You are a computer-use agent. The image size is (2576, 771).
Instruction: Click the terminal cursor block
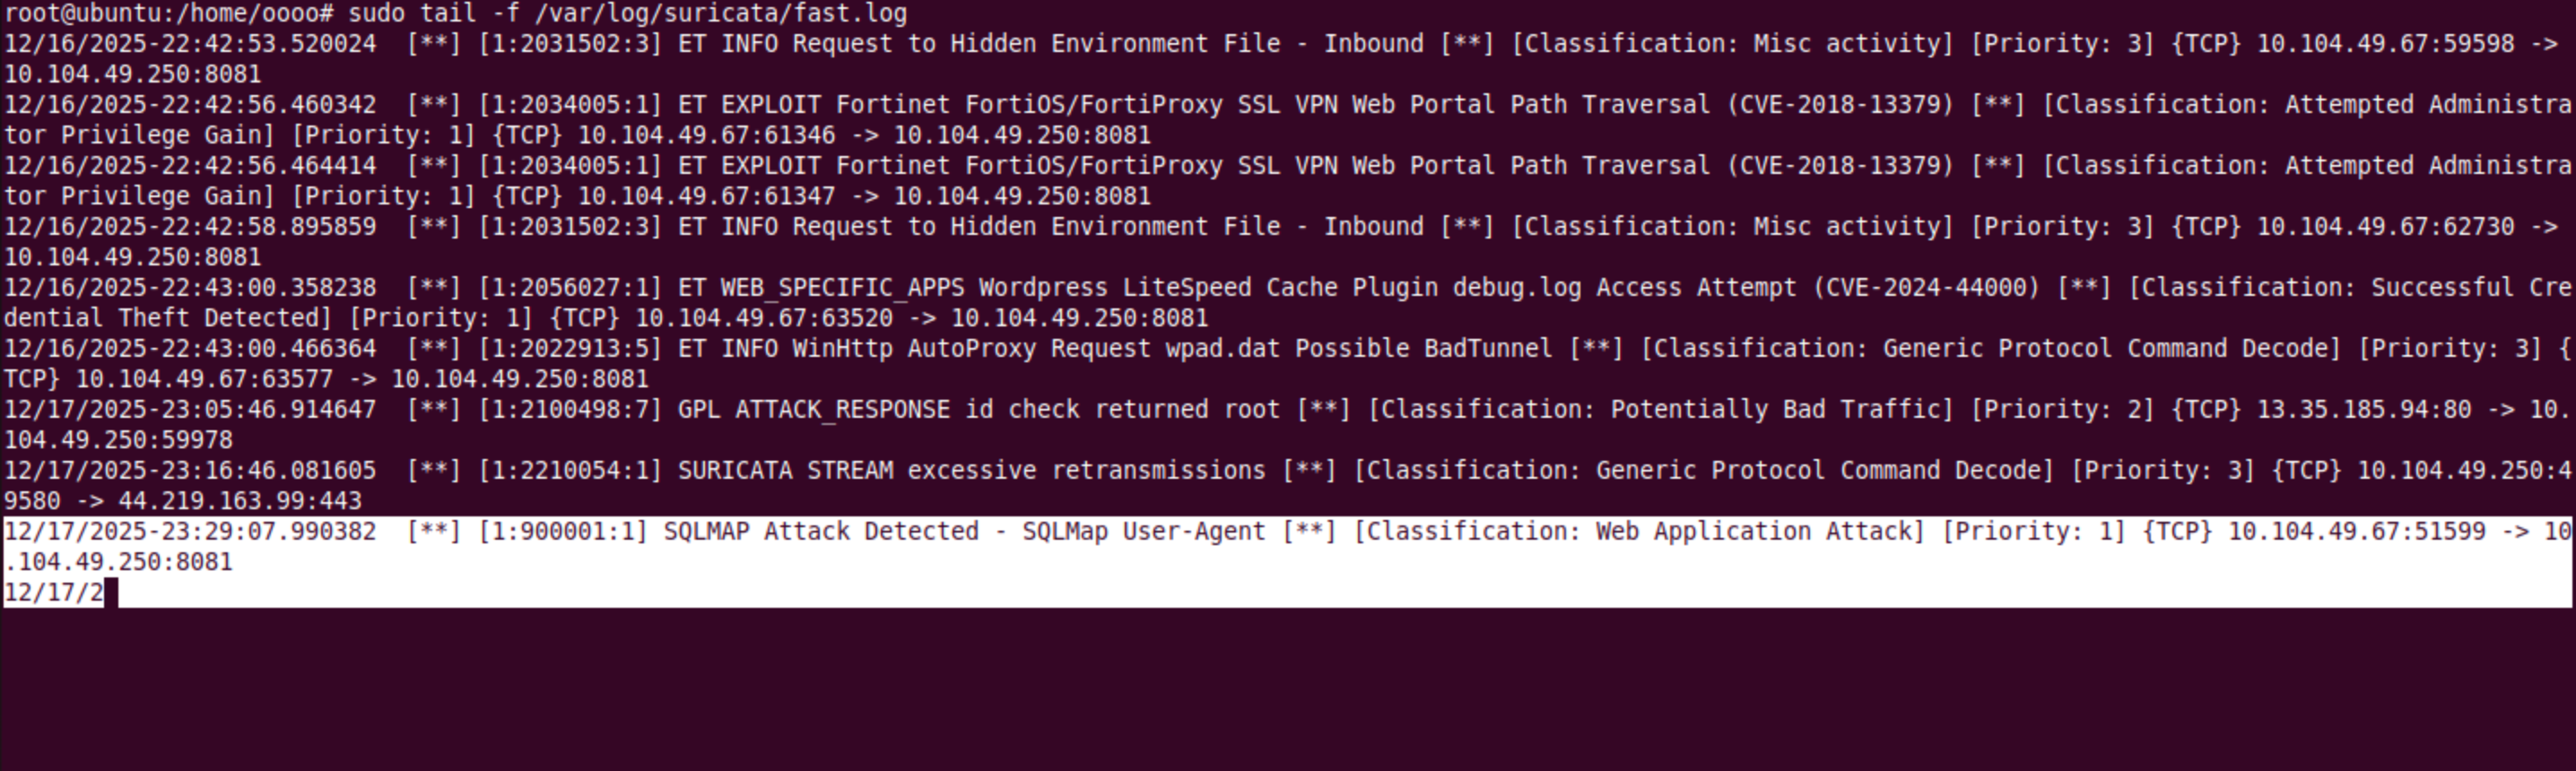[111, 593]
